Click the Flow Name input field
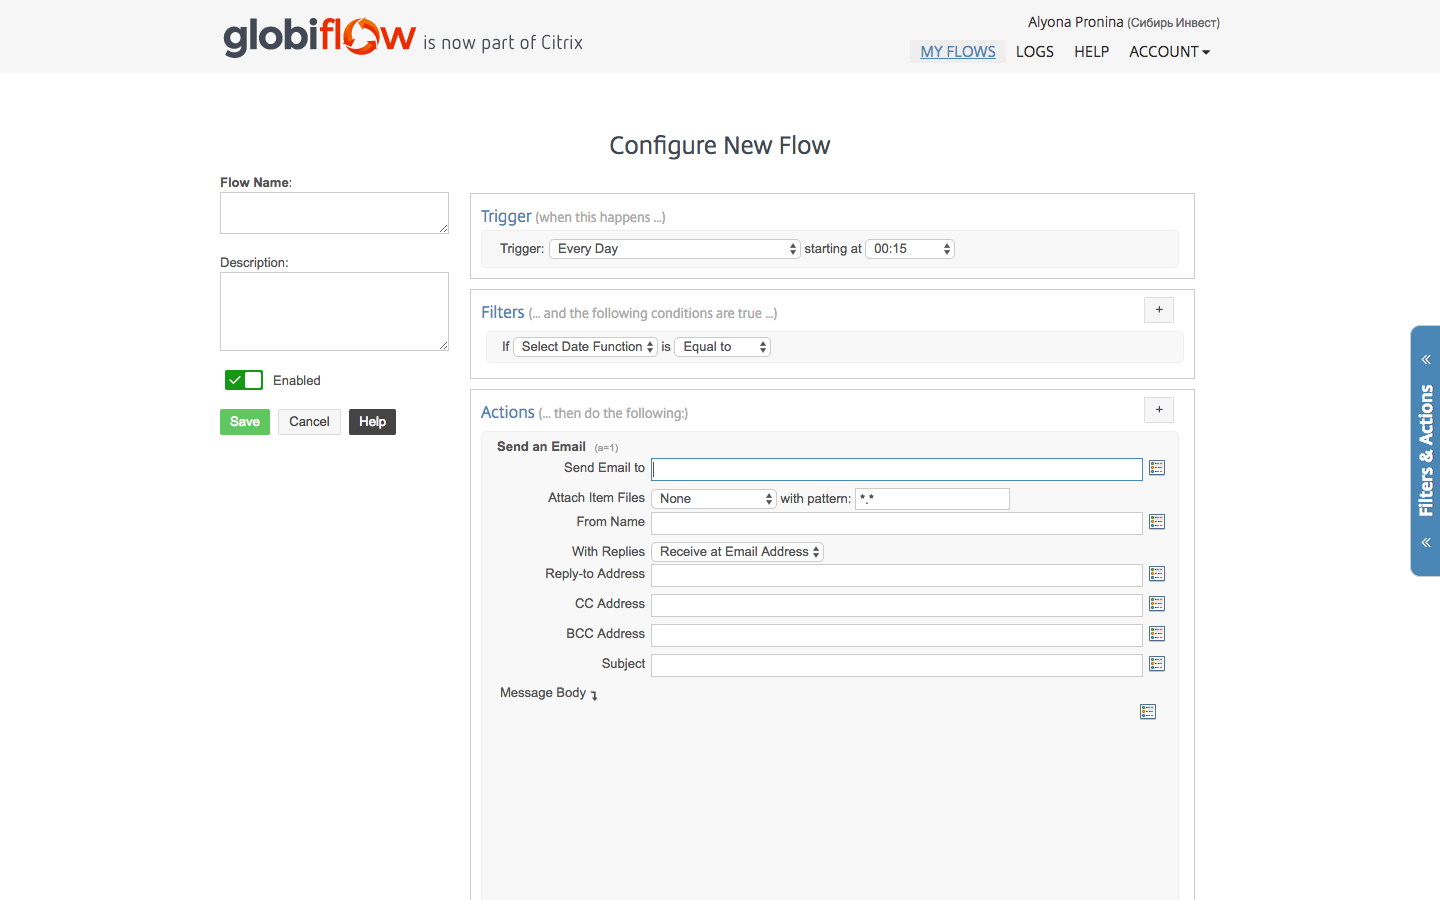 click(x=334, y=212)
